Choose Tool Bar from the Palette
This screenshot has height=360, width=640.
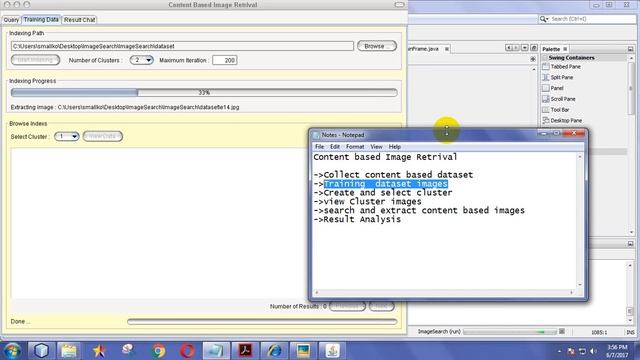pos(560,110)
